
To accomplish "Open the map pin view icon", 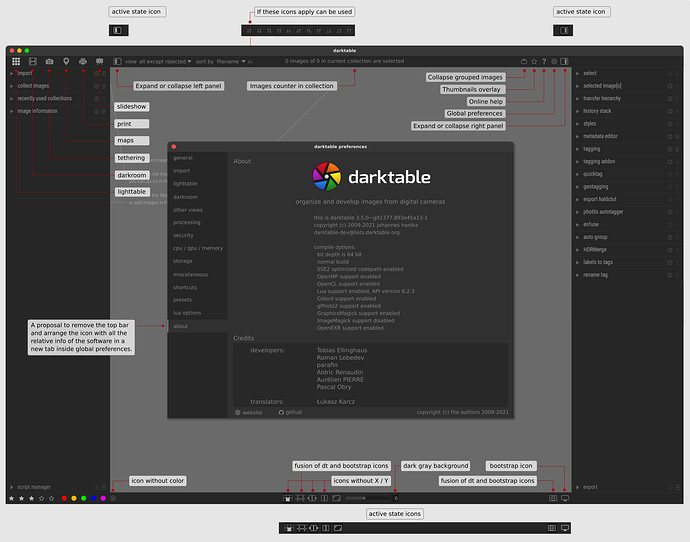I will pyautogui.click(x=66, y=61).
